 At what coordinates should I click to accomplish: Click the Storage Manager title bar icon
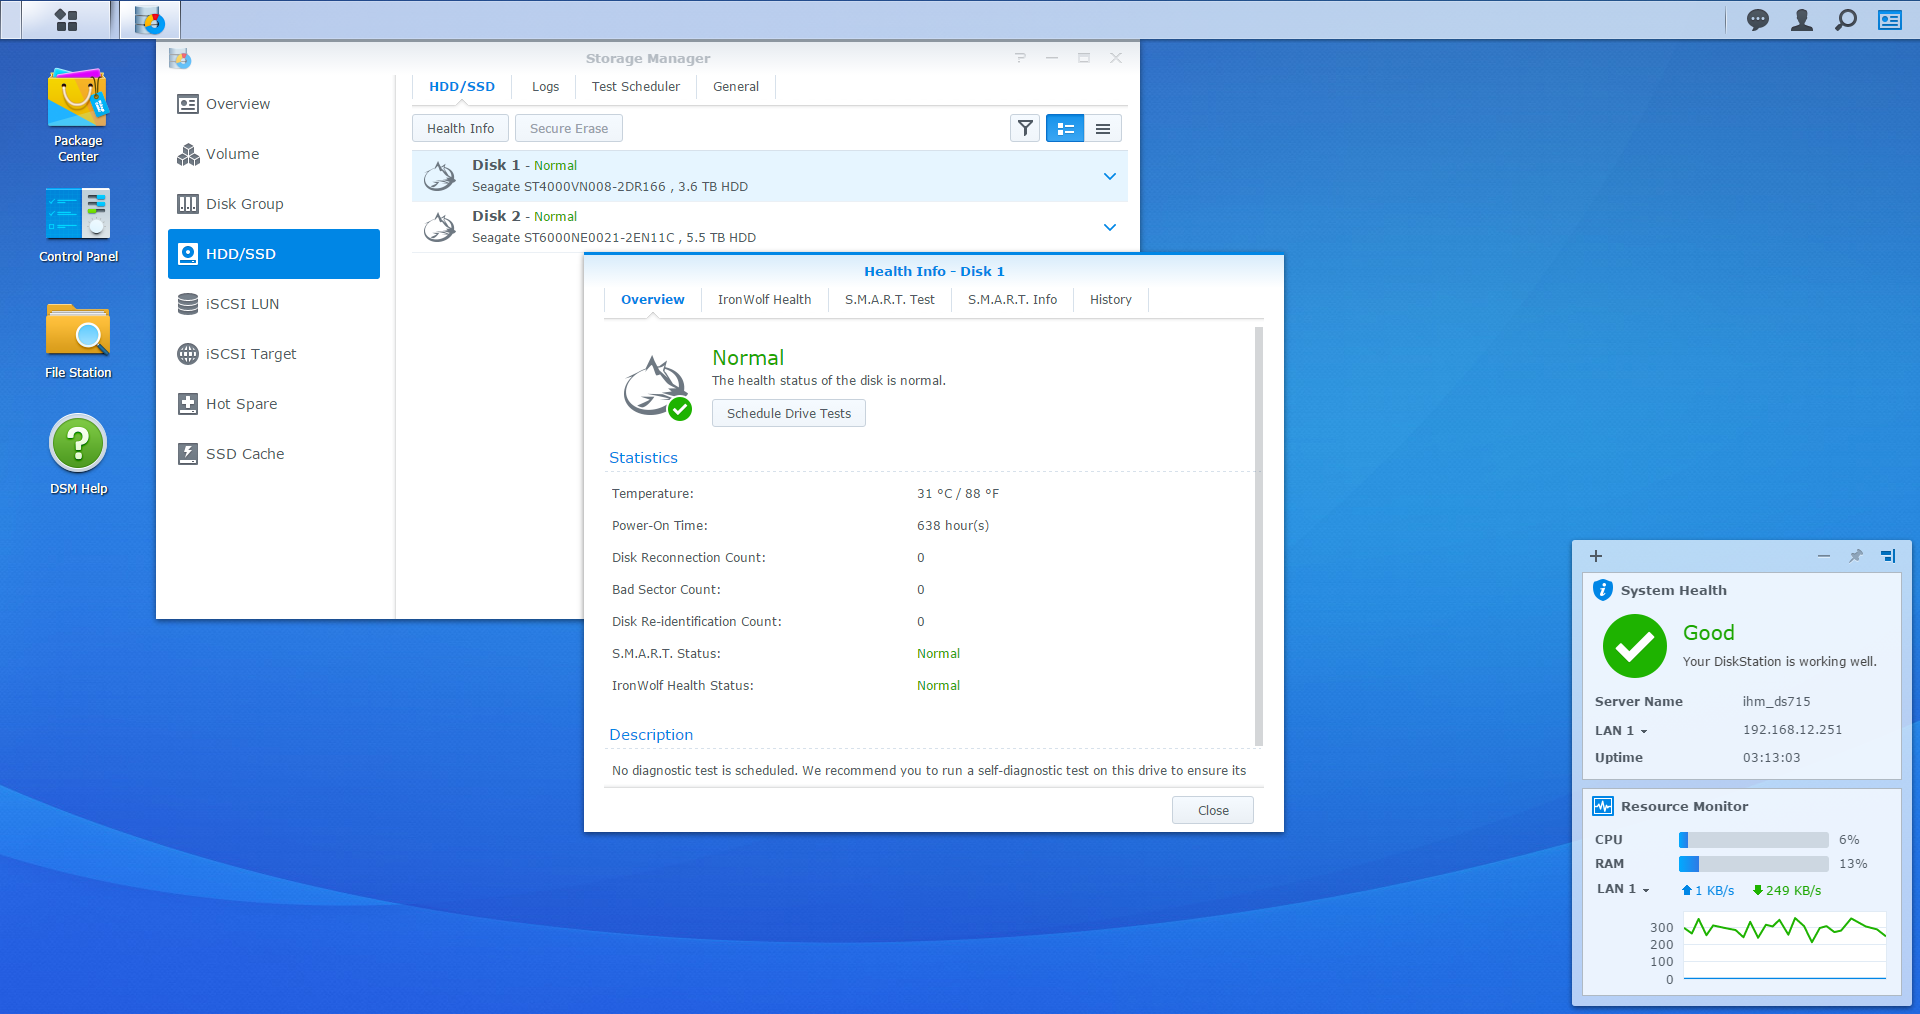pyautogui.click(x=180, y=58)
